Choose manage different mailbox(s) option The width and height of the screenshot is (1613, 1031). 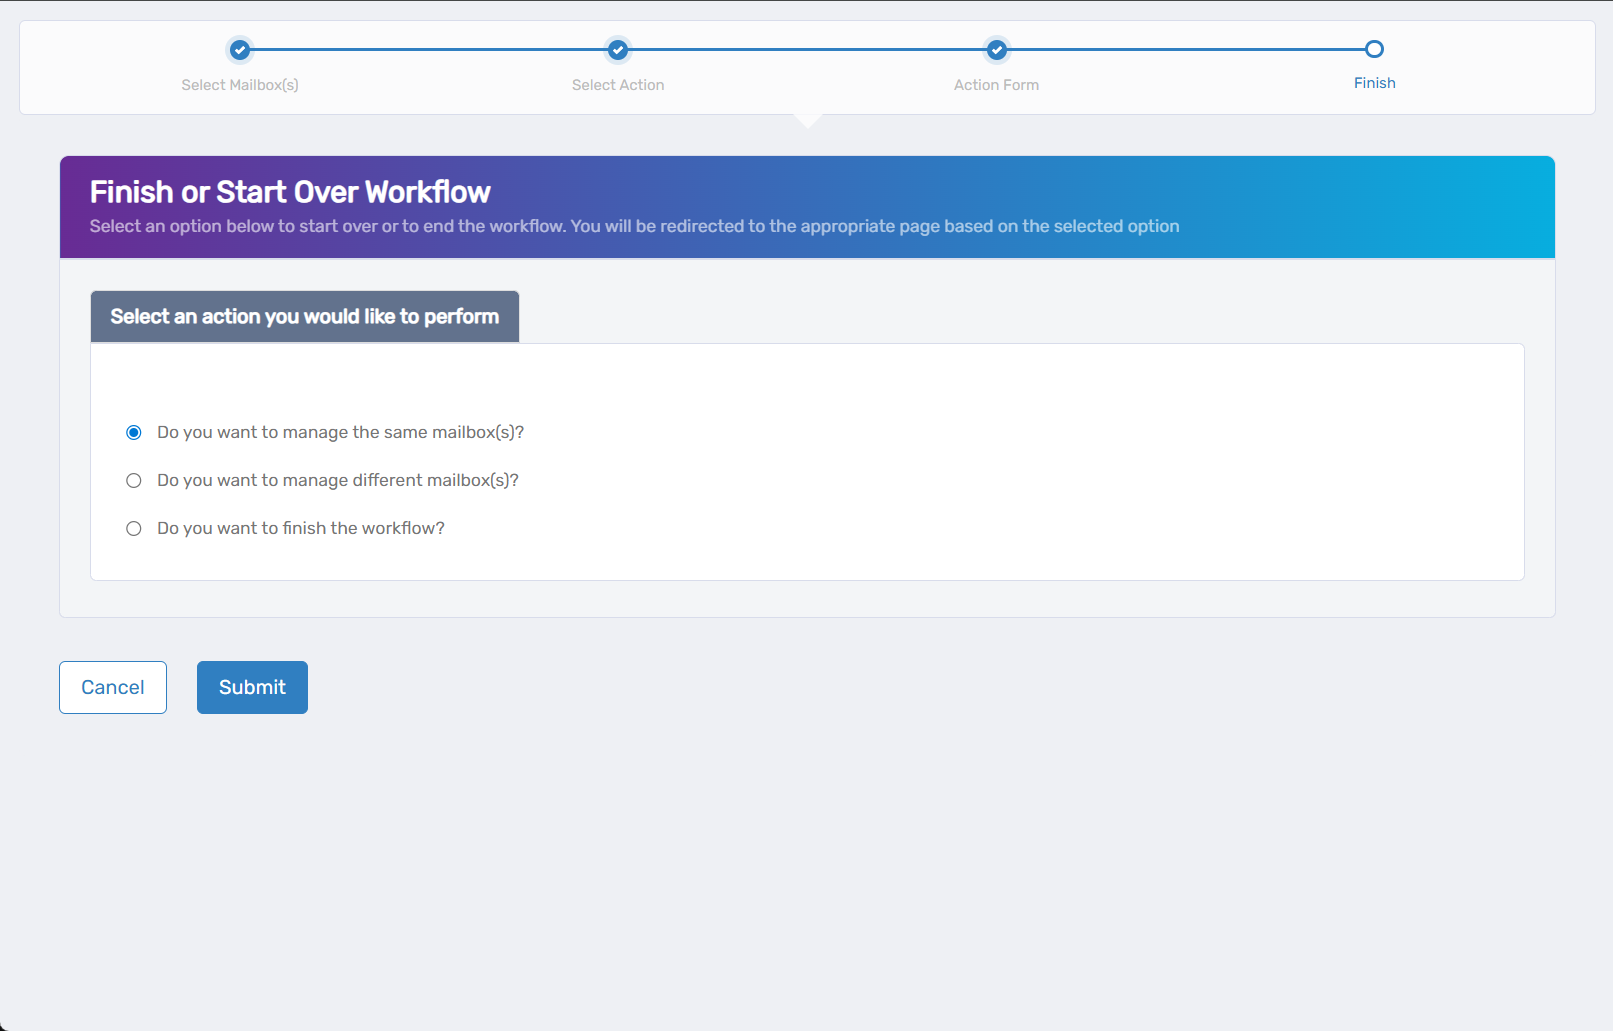click(x=134, y=480)
